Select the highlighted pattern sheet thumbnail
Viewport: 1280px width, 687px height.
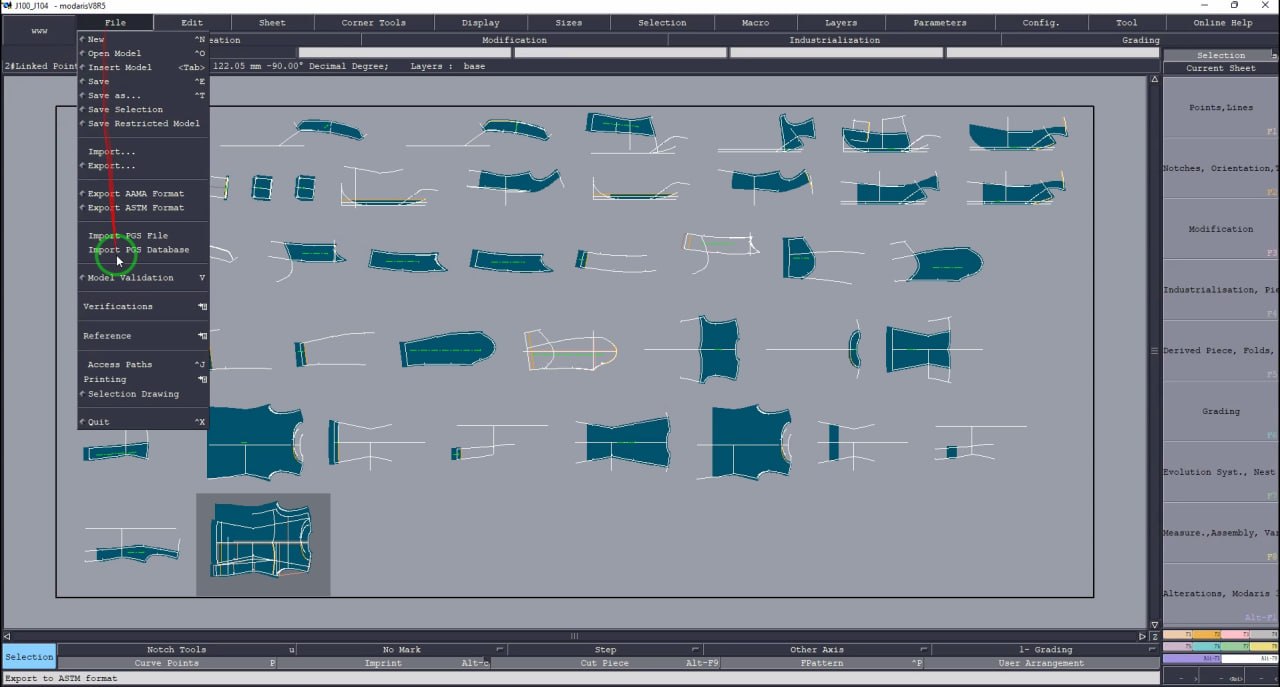263,544
